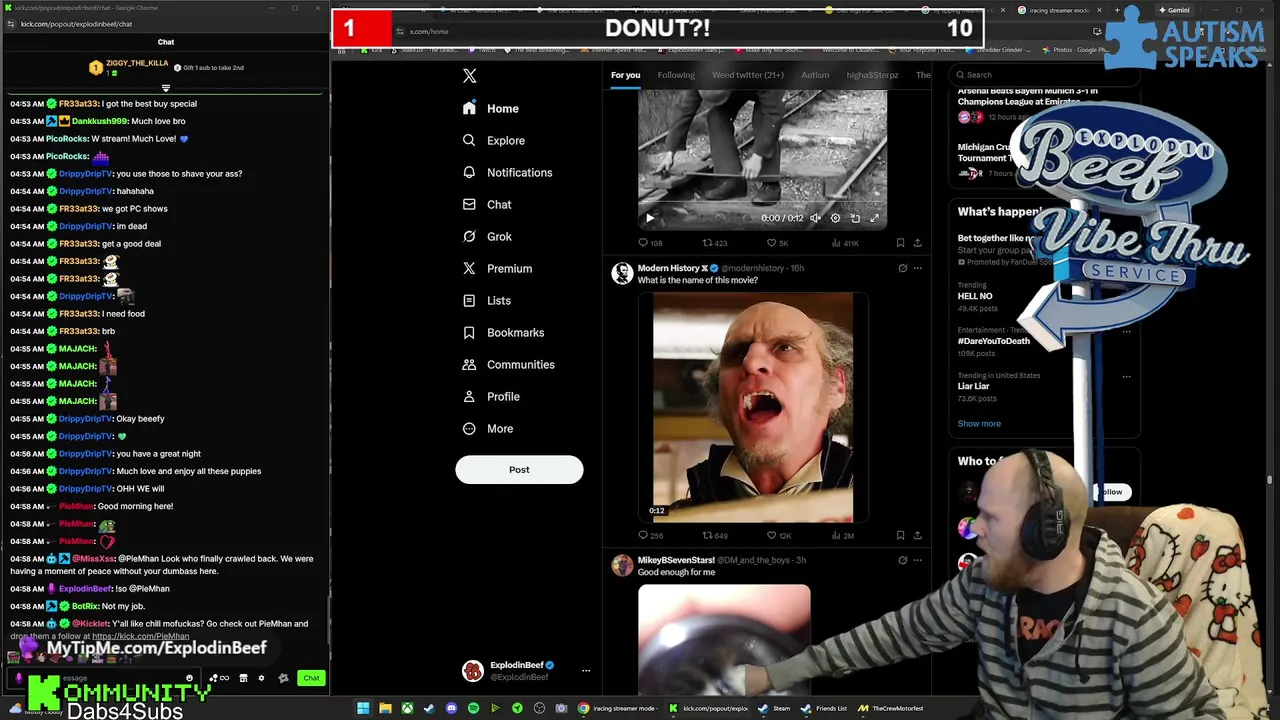View analytics showing 411K views
Viewport: 1280px width, 720px height.
845,243
